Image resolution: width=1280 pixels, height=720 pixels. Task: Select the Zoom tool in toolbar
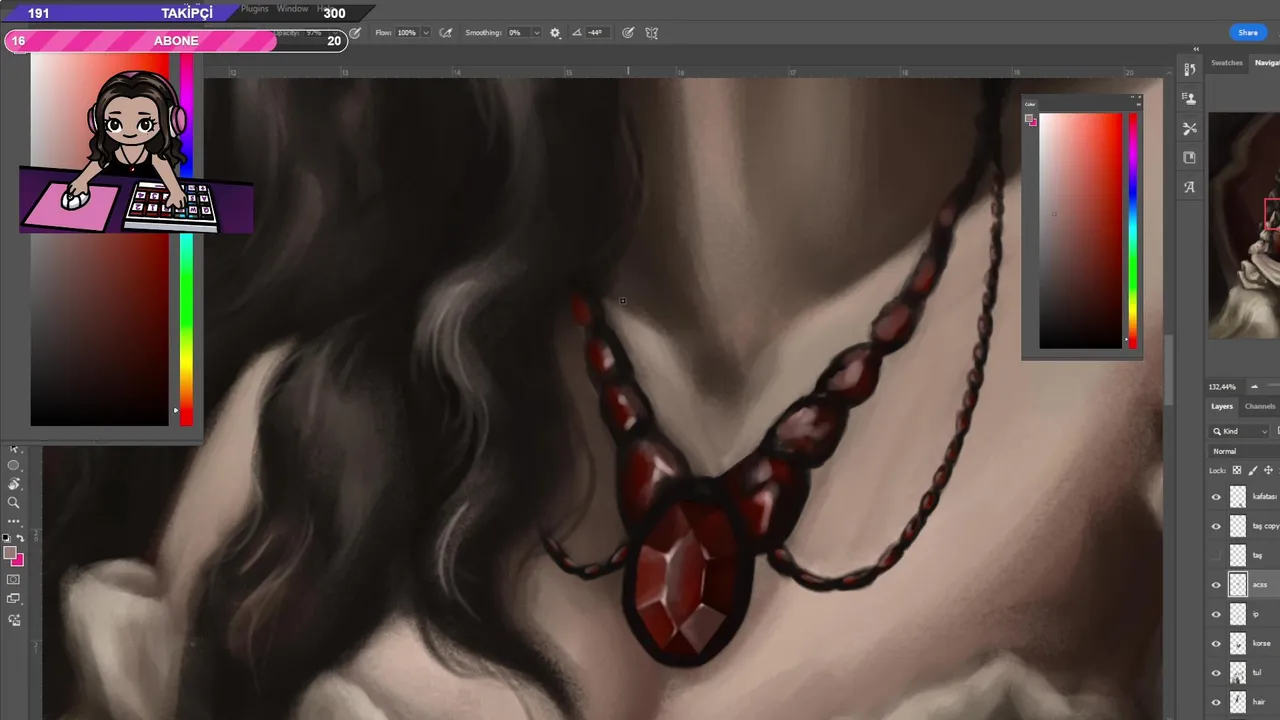pyautogui.click(x=14, y=502)
